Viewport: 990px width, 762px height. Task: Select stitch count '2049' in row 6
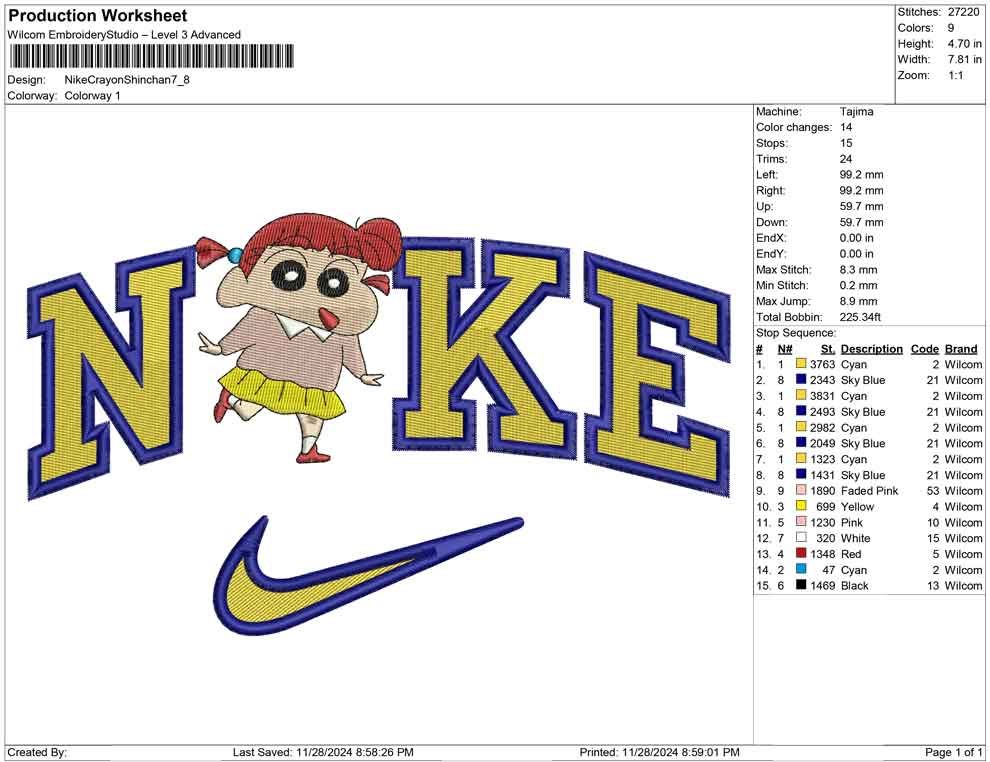[823, 443]
